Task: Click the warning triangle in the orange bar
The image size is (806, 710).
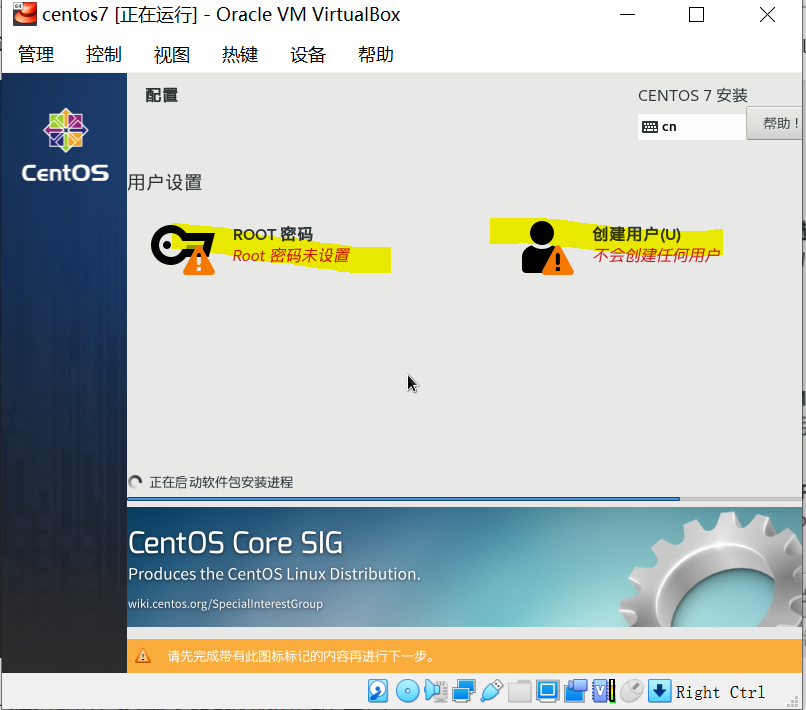Action: pos(143,656)
